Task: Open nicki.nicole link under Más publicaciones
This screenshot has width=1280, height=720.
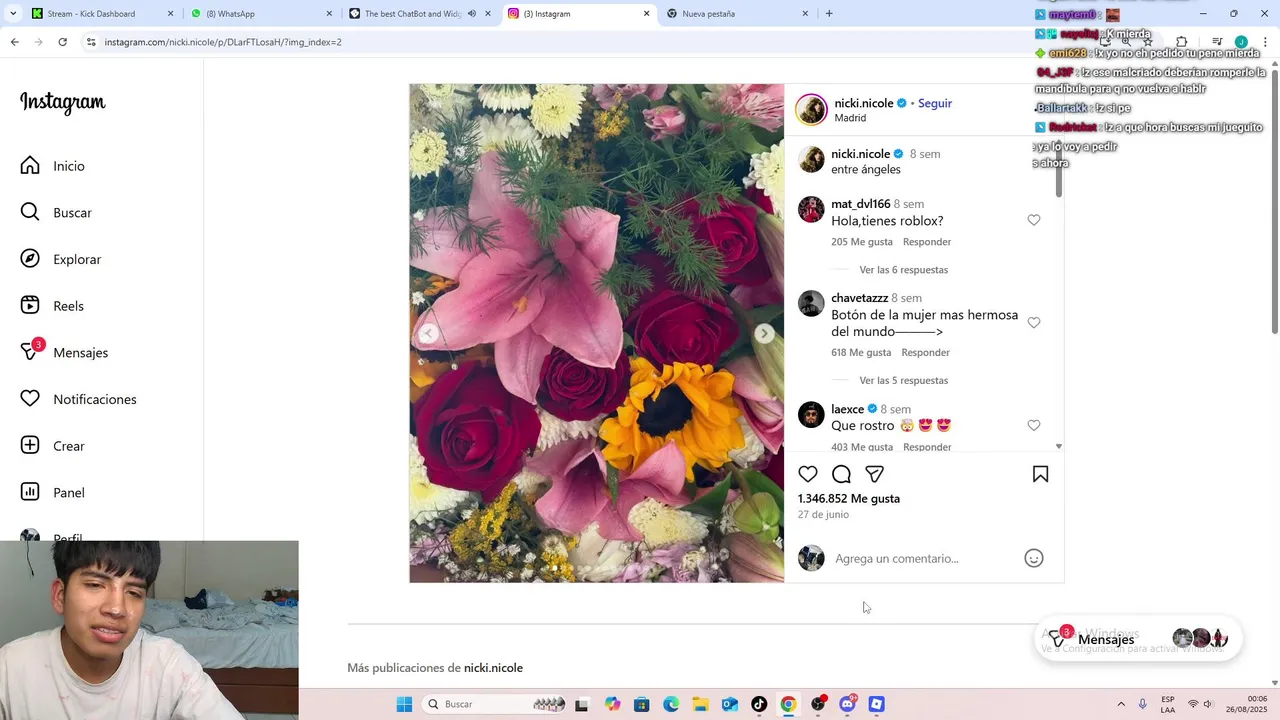Action: tap(493, 668)
